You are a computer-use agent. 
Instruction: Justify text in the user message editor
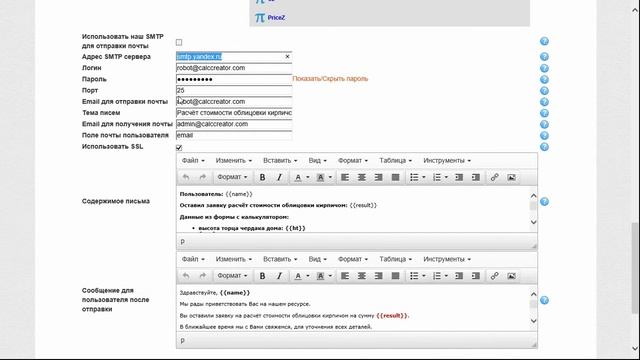tap(395, 276)
